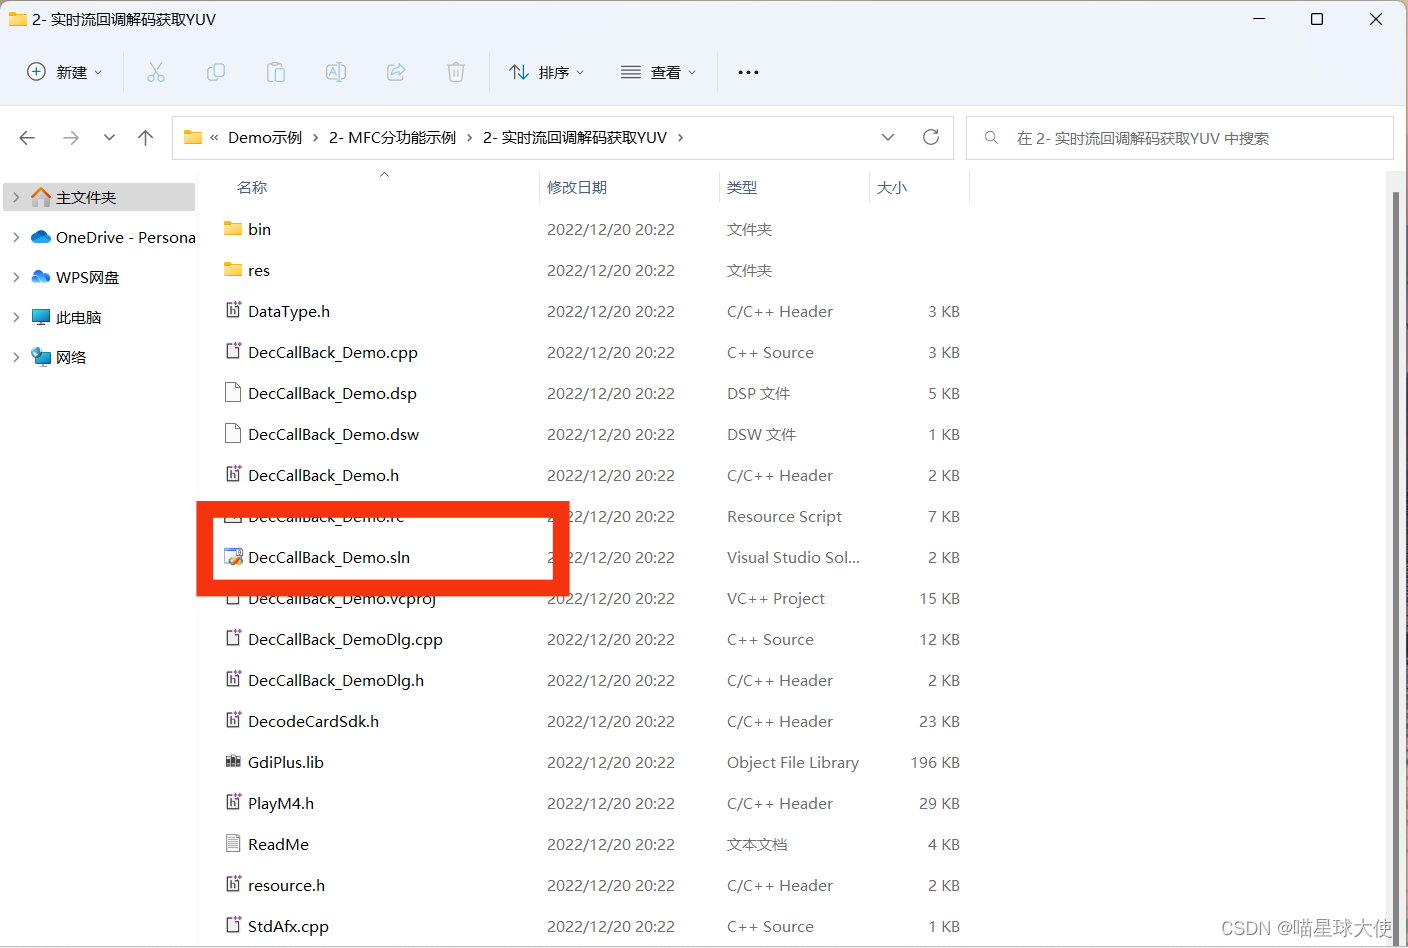Click the file name DecCallBack_Demo.sln
1408x948 pixels.
coord(329,557)
